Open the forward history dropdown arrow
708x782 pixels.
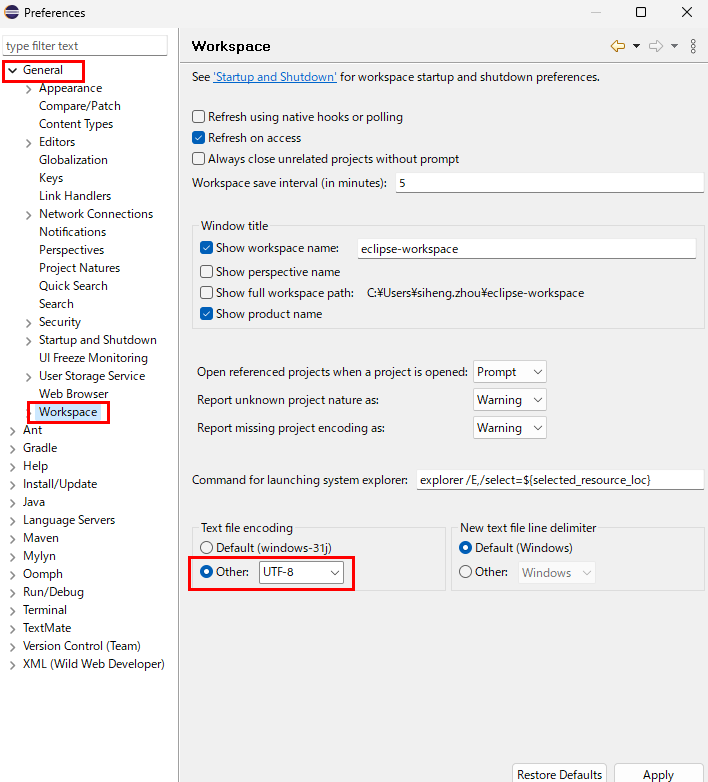674,46
